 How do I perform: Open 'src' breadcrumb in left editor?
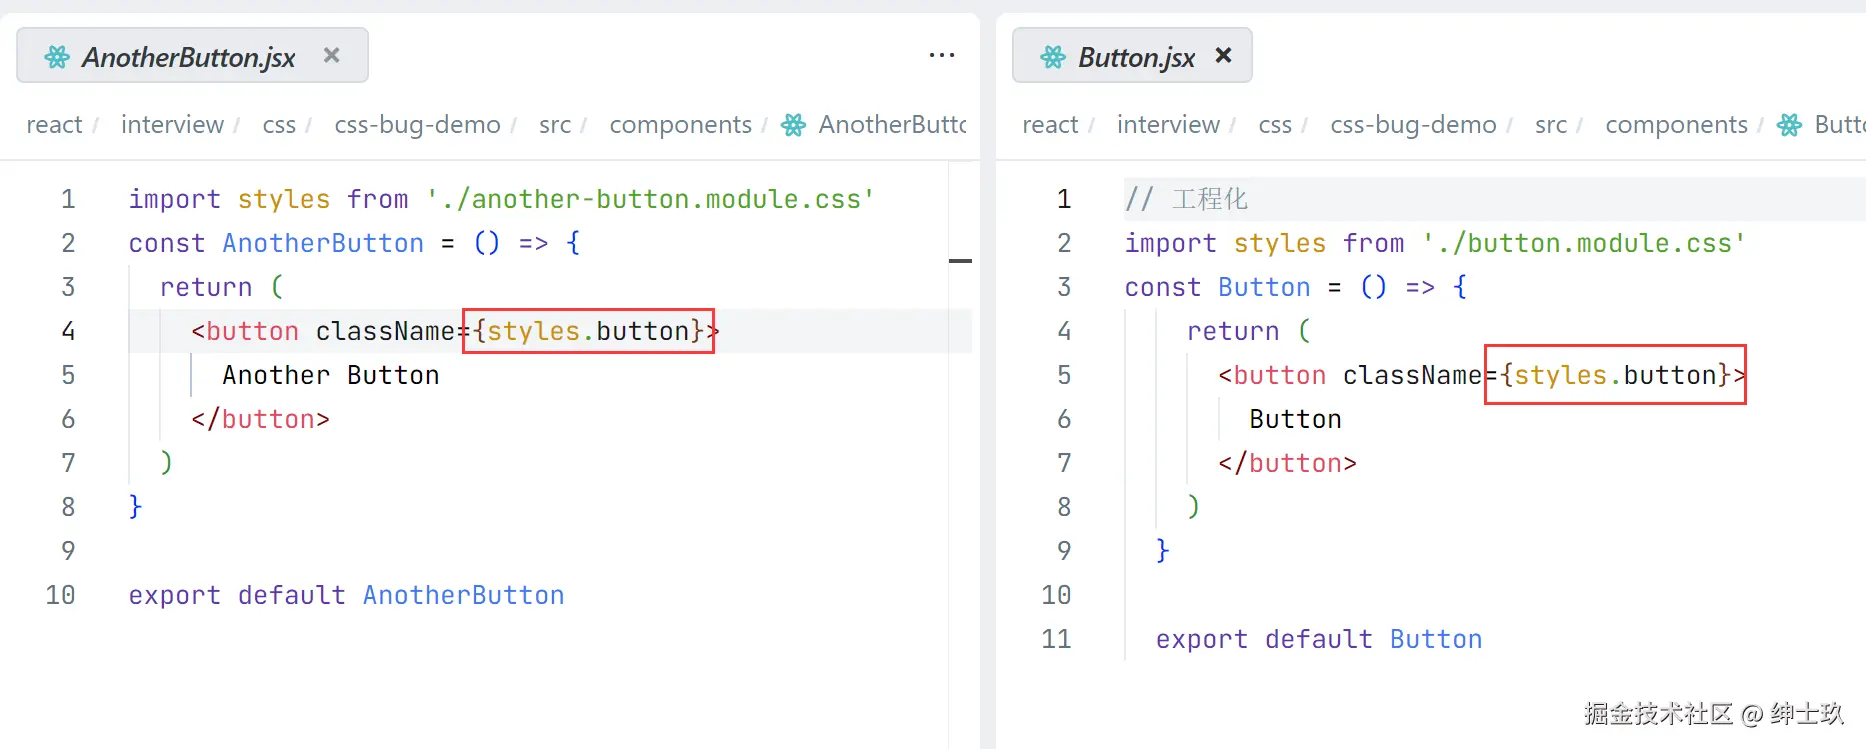555,125
